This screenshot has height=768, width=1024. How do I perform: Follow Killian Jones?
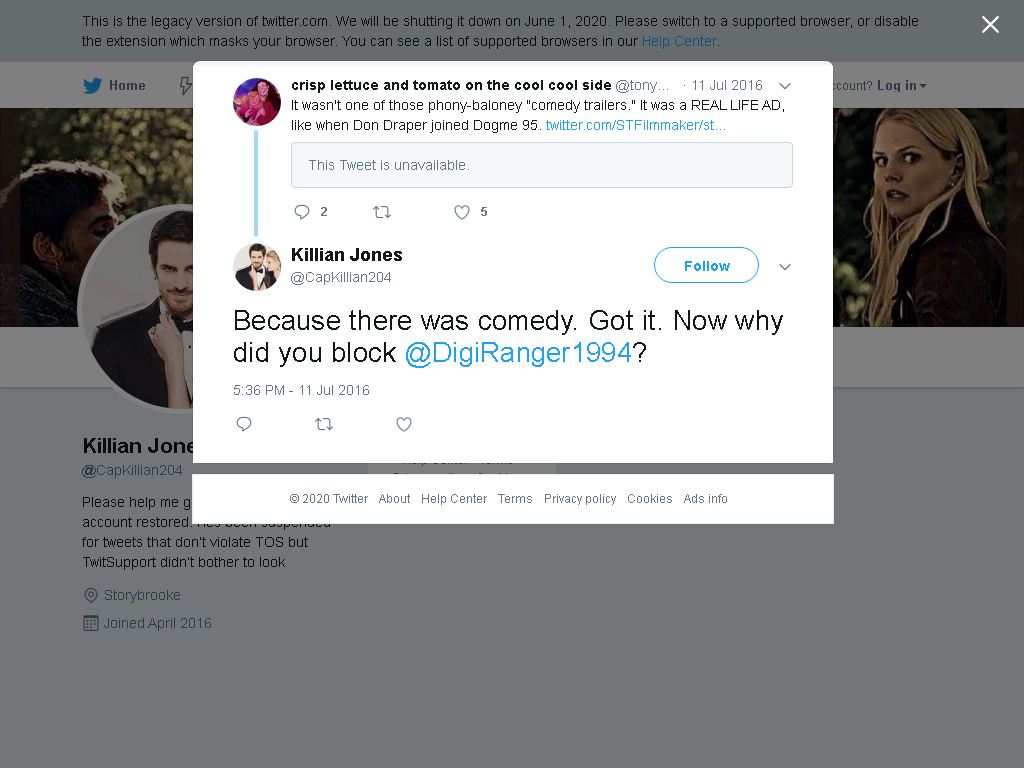pyautogui.click(x=706, y=265)
